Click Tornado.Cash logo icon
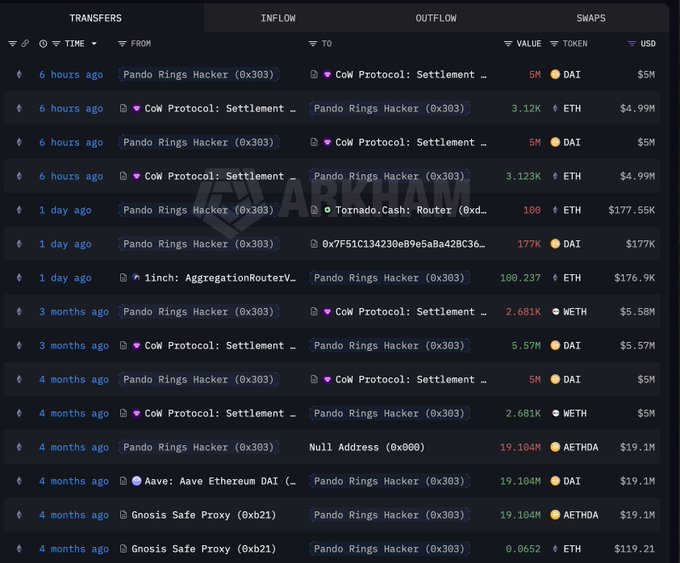 [327, 210]
